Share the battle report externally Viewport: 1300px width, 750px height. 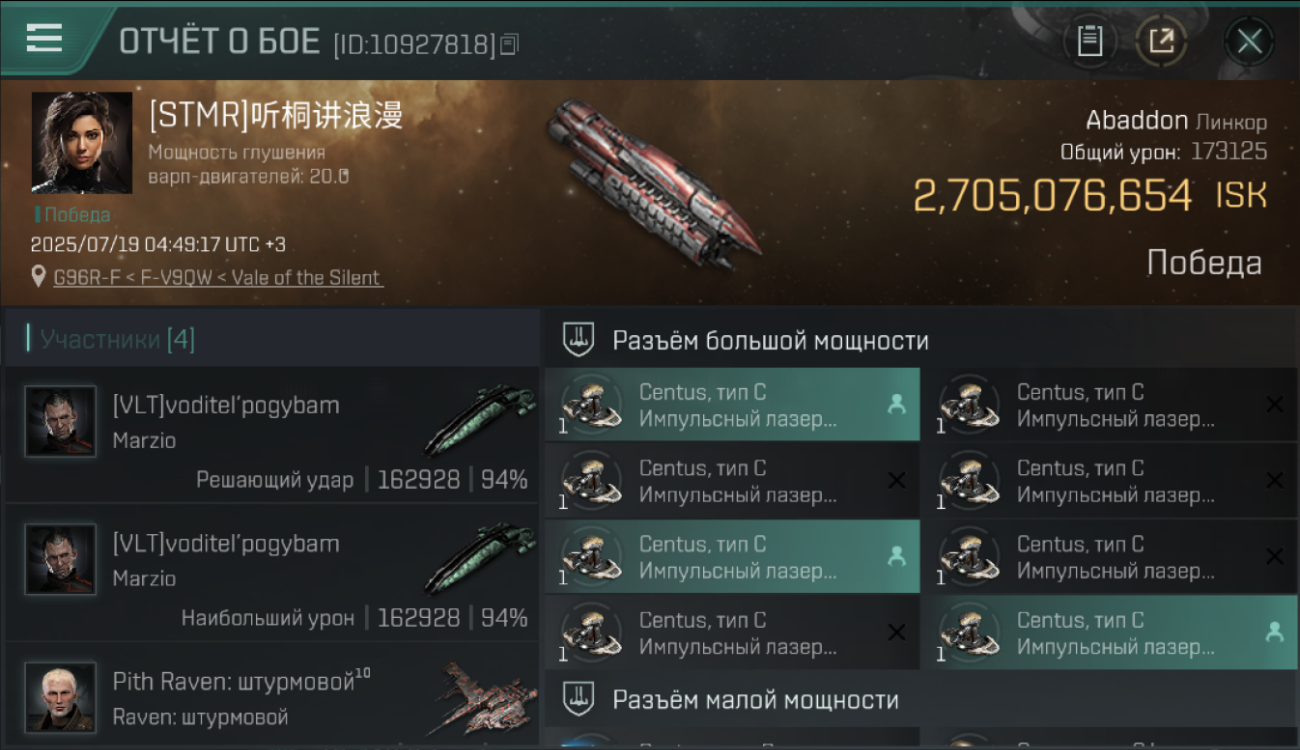pyautogui.click(x=1161, y=41)
